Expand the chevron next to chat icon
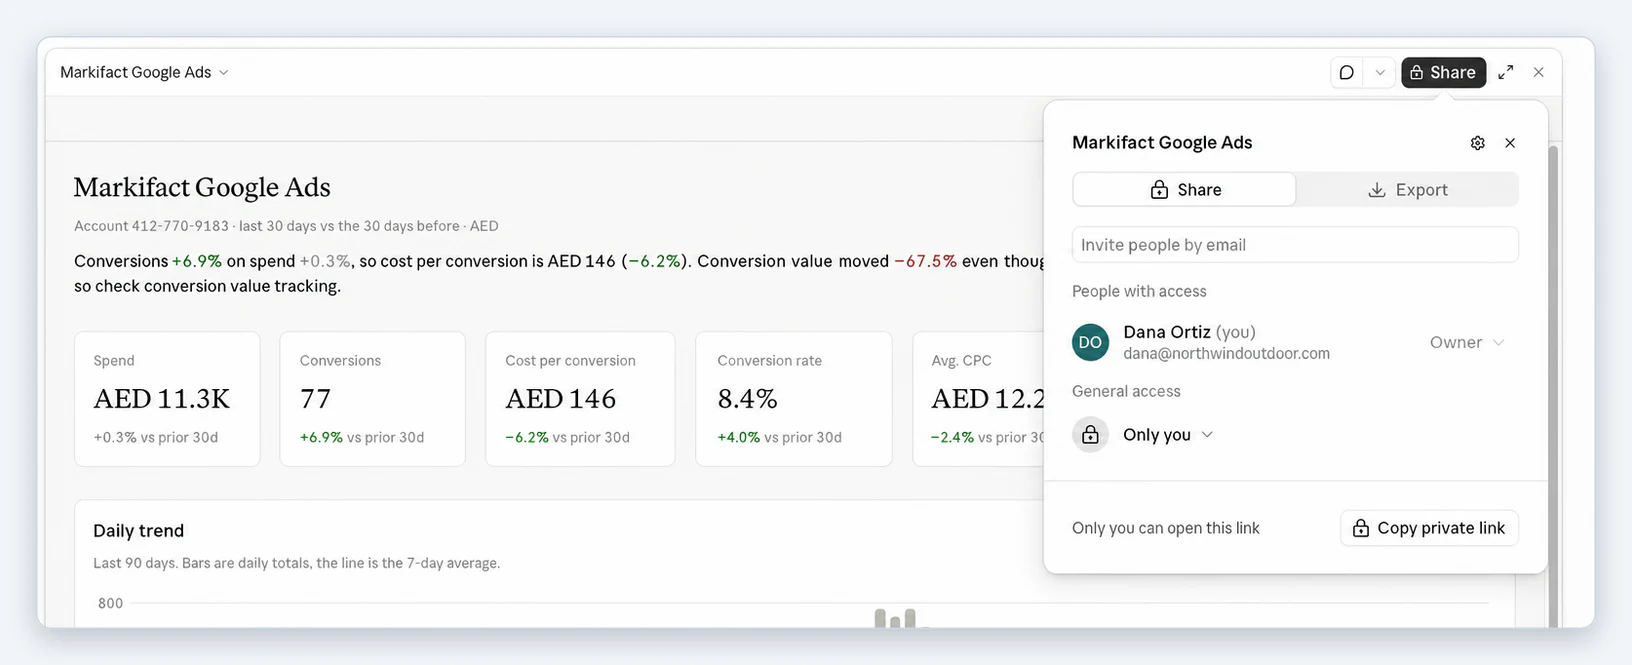The image size is (1632, 665). pyautogui.click(x=1380, y=72)
